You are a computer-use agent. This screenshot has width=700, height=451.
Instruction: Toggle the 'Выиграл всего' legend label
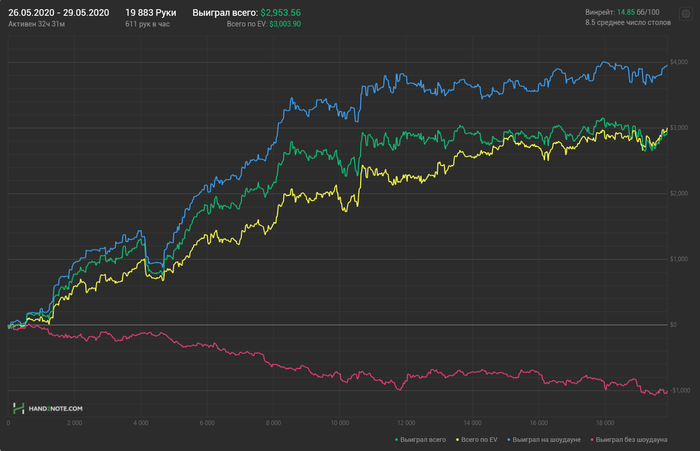click(x=424, y=439)
